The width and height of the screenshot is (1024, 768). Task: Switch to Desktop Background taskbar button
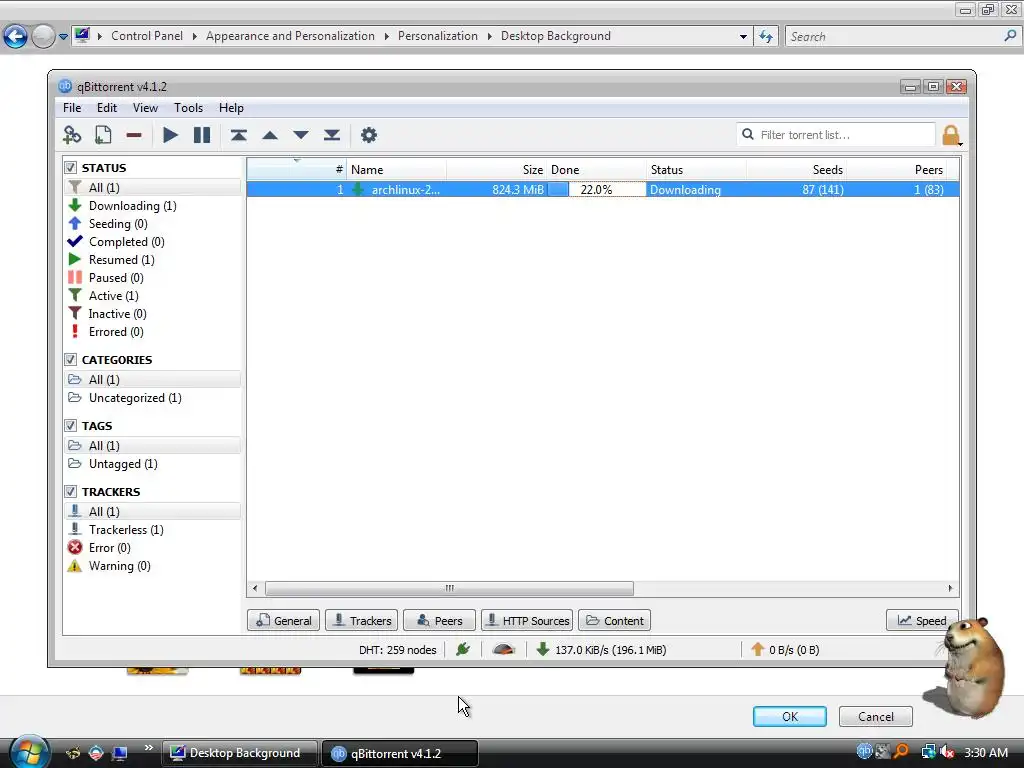pyautogui.click(x=240, y=753)
